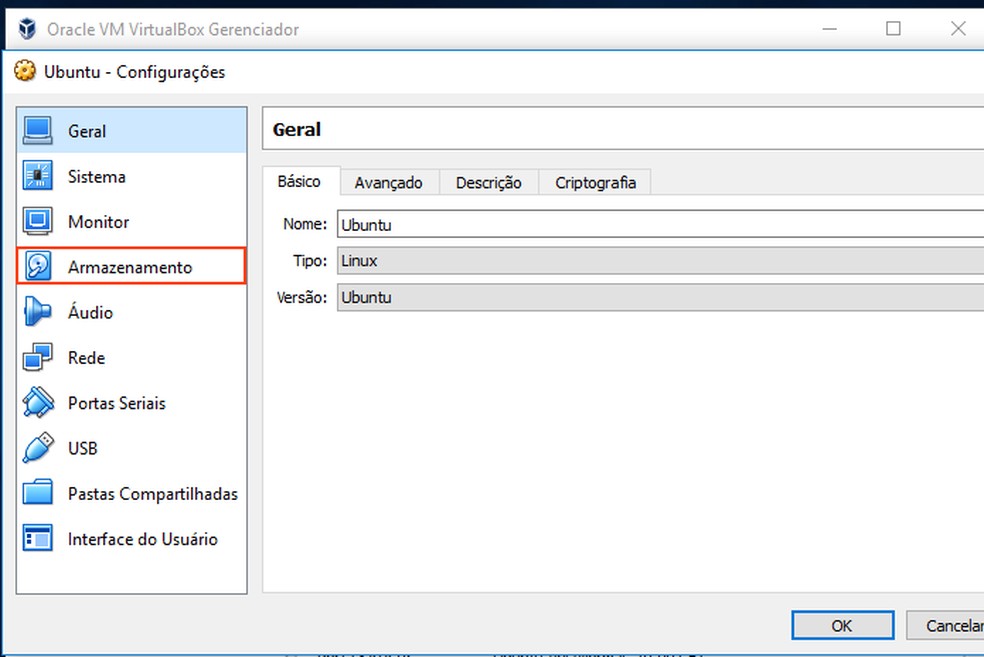Open the Tipo dropdown showing Linux
This screenshot has height=657, width=984.
click(x=660, y=260)
